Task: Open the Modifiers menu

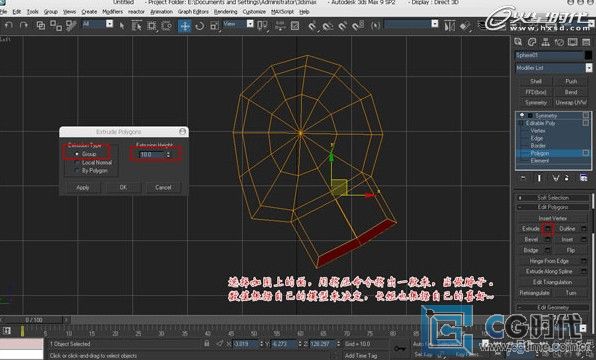Action: click(x=113, y=12)
